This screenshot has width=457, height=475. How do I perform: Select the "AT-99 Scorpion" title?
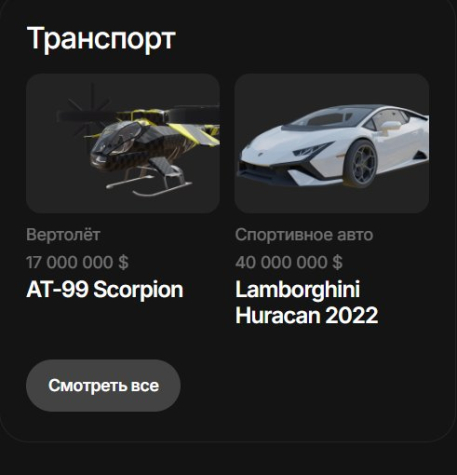(105, 289)
